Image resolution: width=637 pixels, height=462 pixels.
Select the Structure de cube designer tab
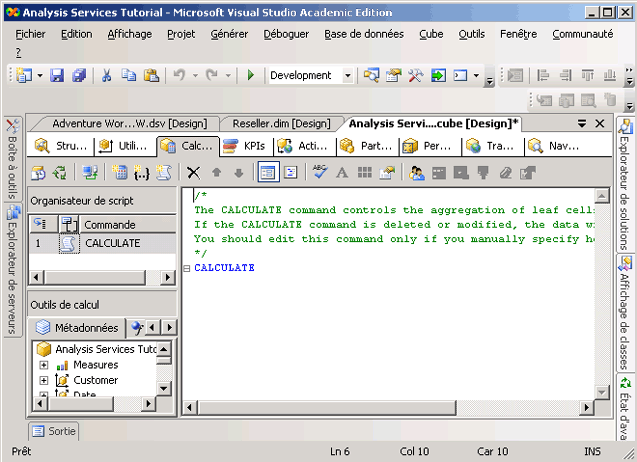[x=61, y=146]
